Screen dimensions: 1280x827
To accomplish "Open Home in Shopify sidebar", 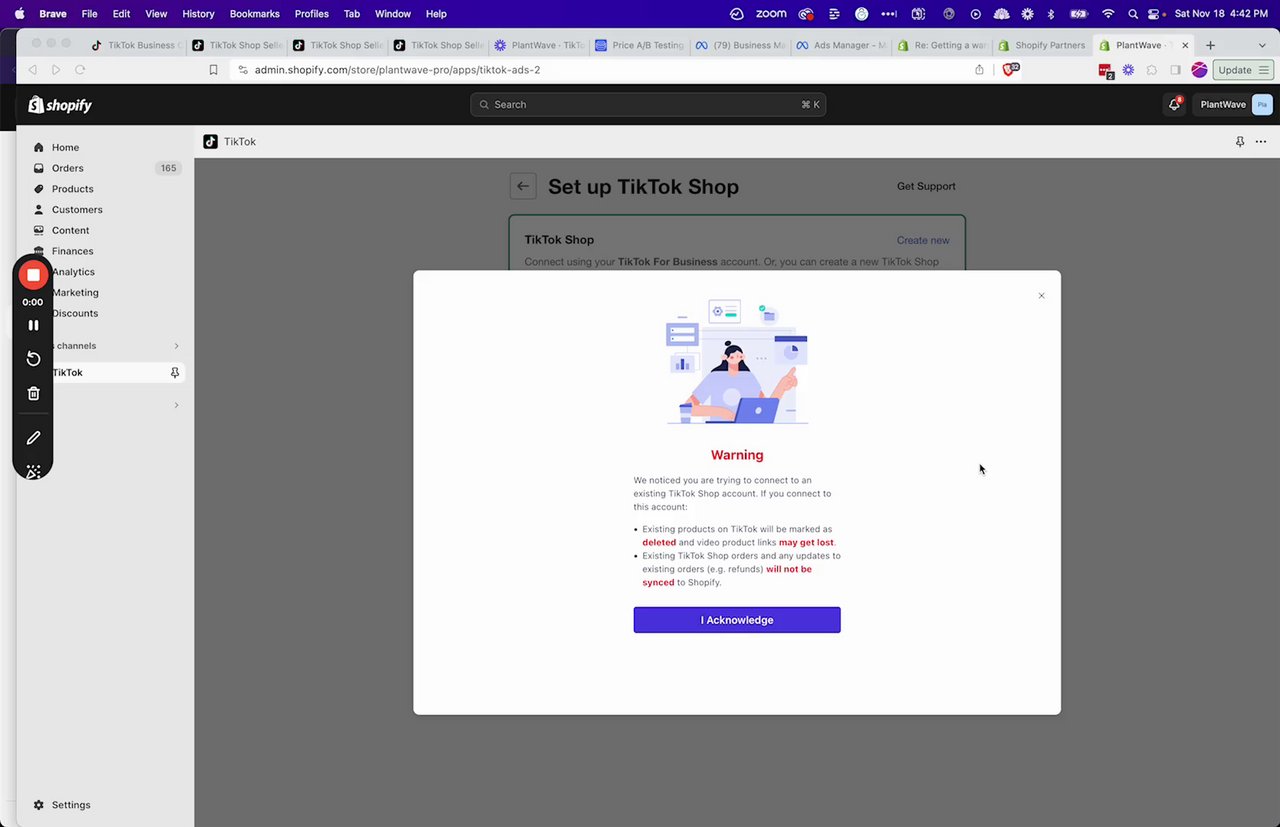I will pyautogui.click(x=65, y=147).
